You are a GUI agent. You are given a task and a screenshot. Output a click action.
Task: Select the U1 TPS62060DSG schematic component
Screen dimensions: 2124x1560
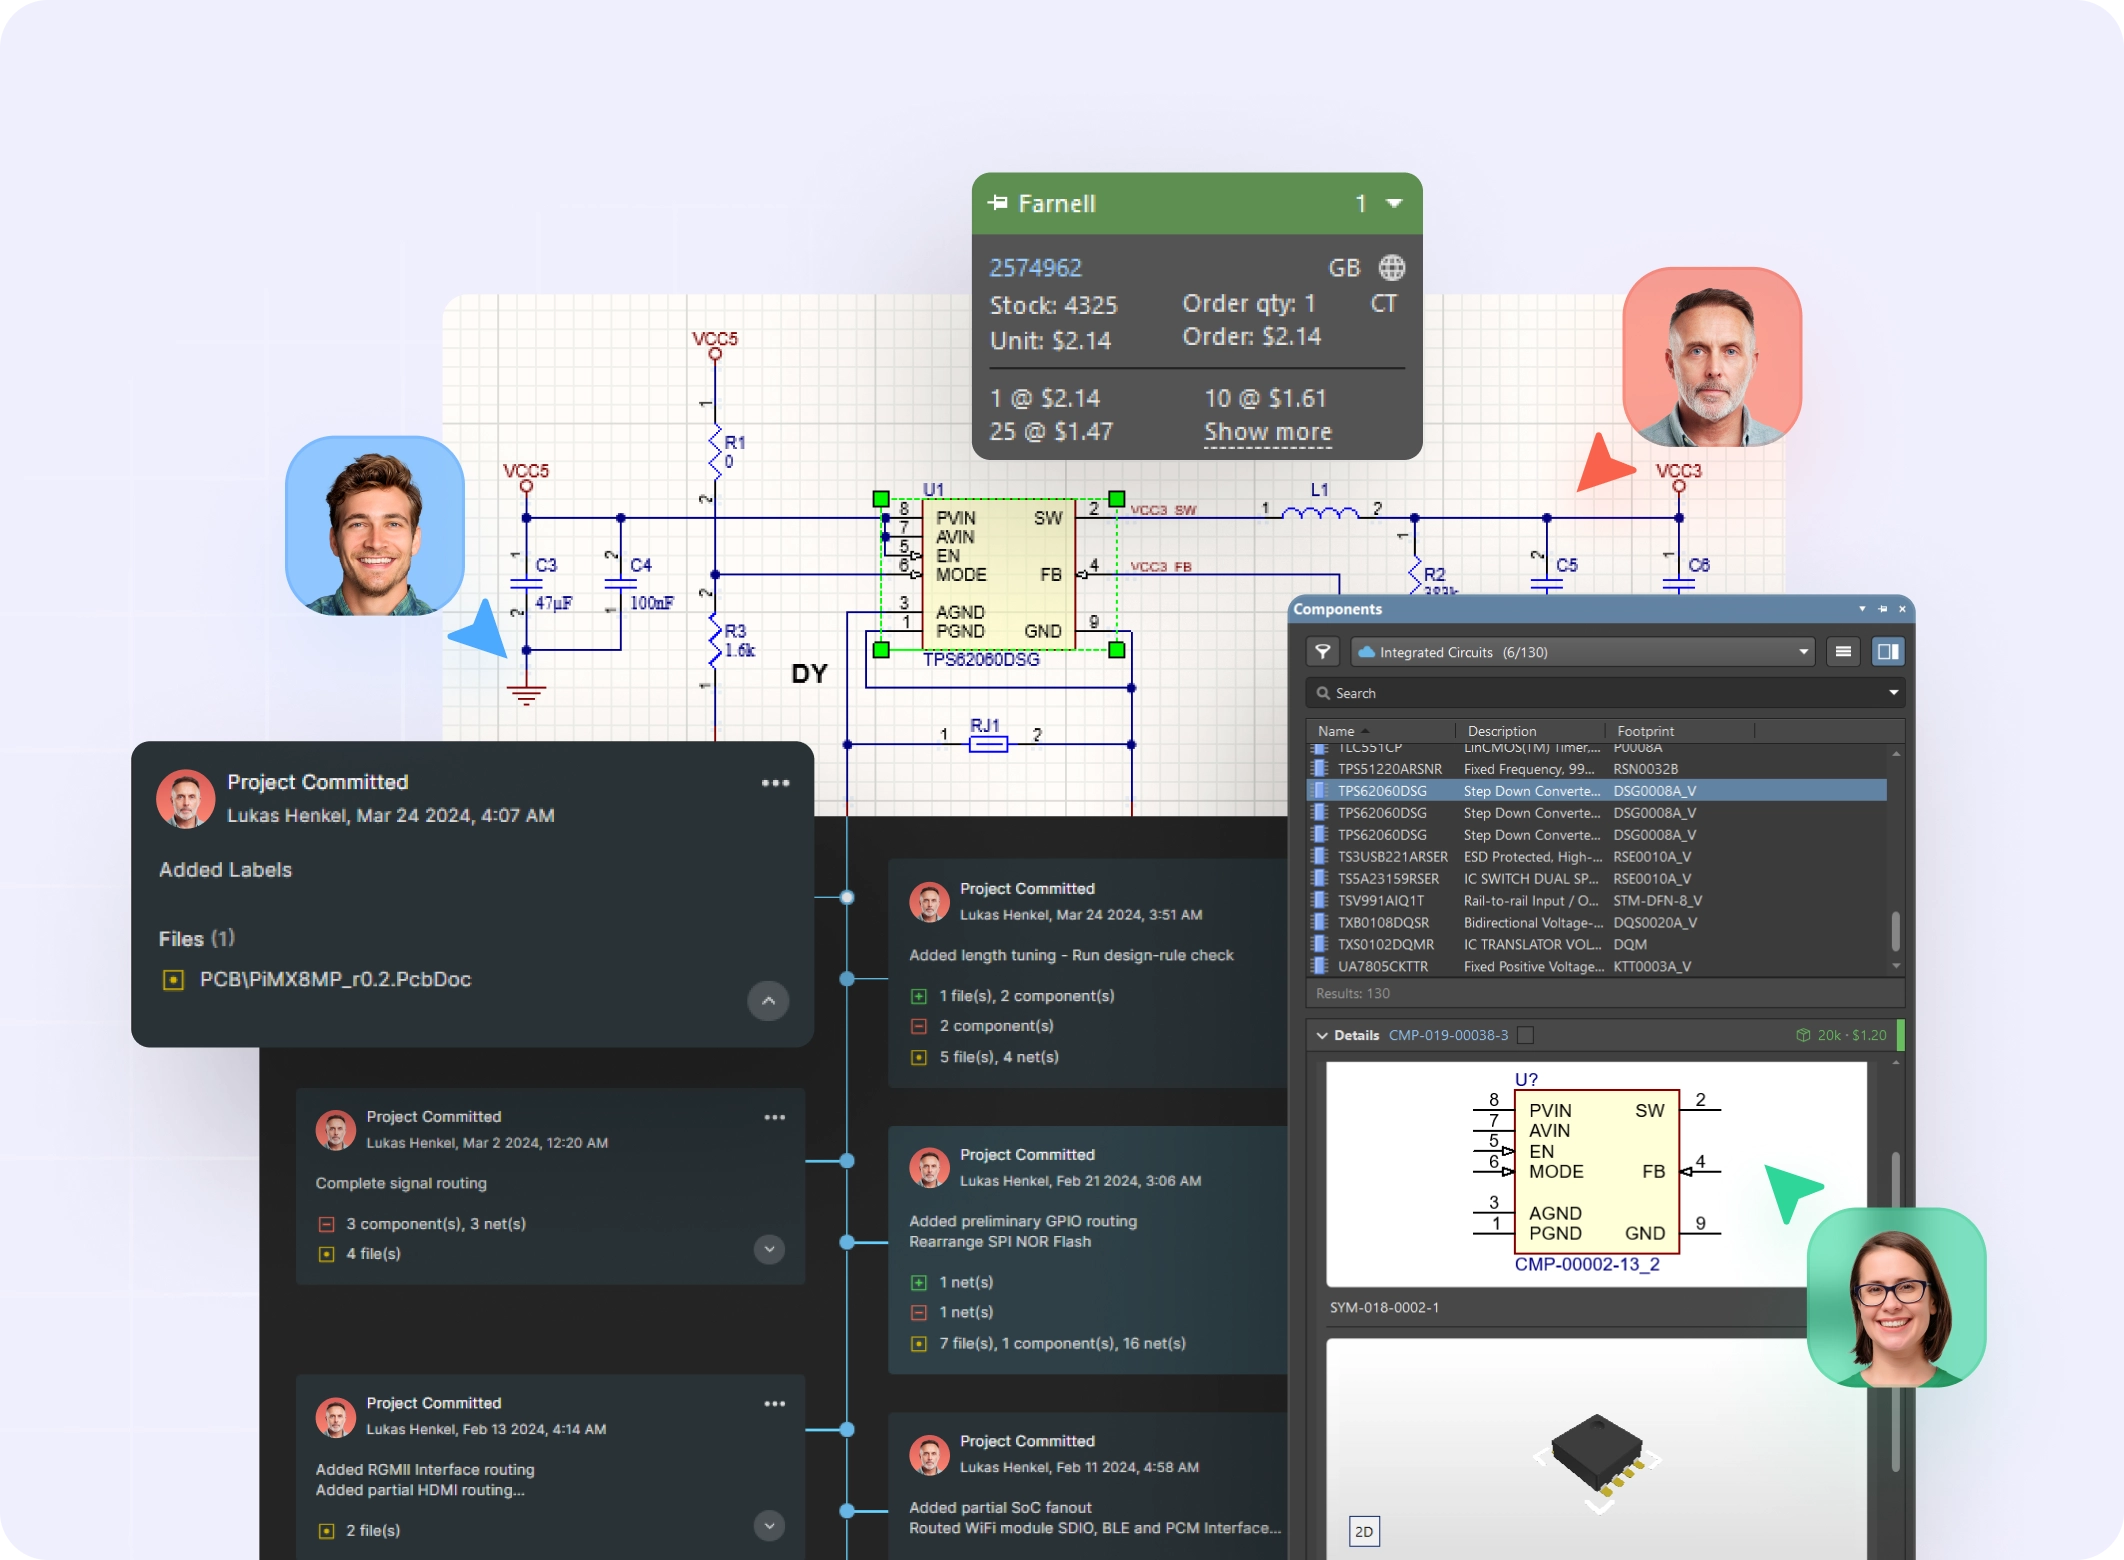pyautogui.click(x=999, y=574)
